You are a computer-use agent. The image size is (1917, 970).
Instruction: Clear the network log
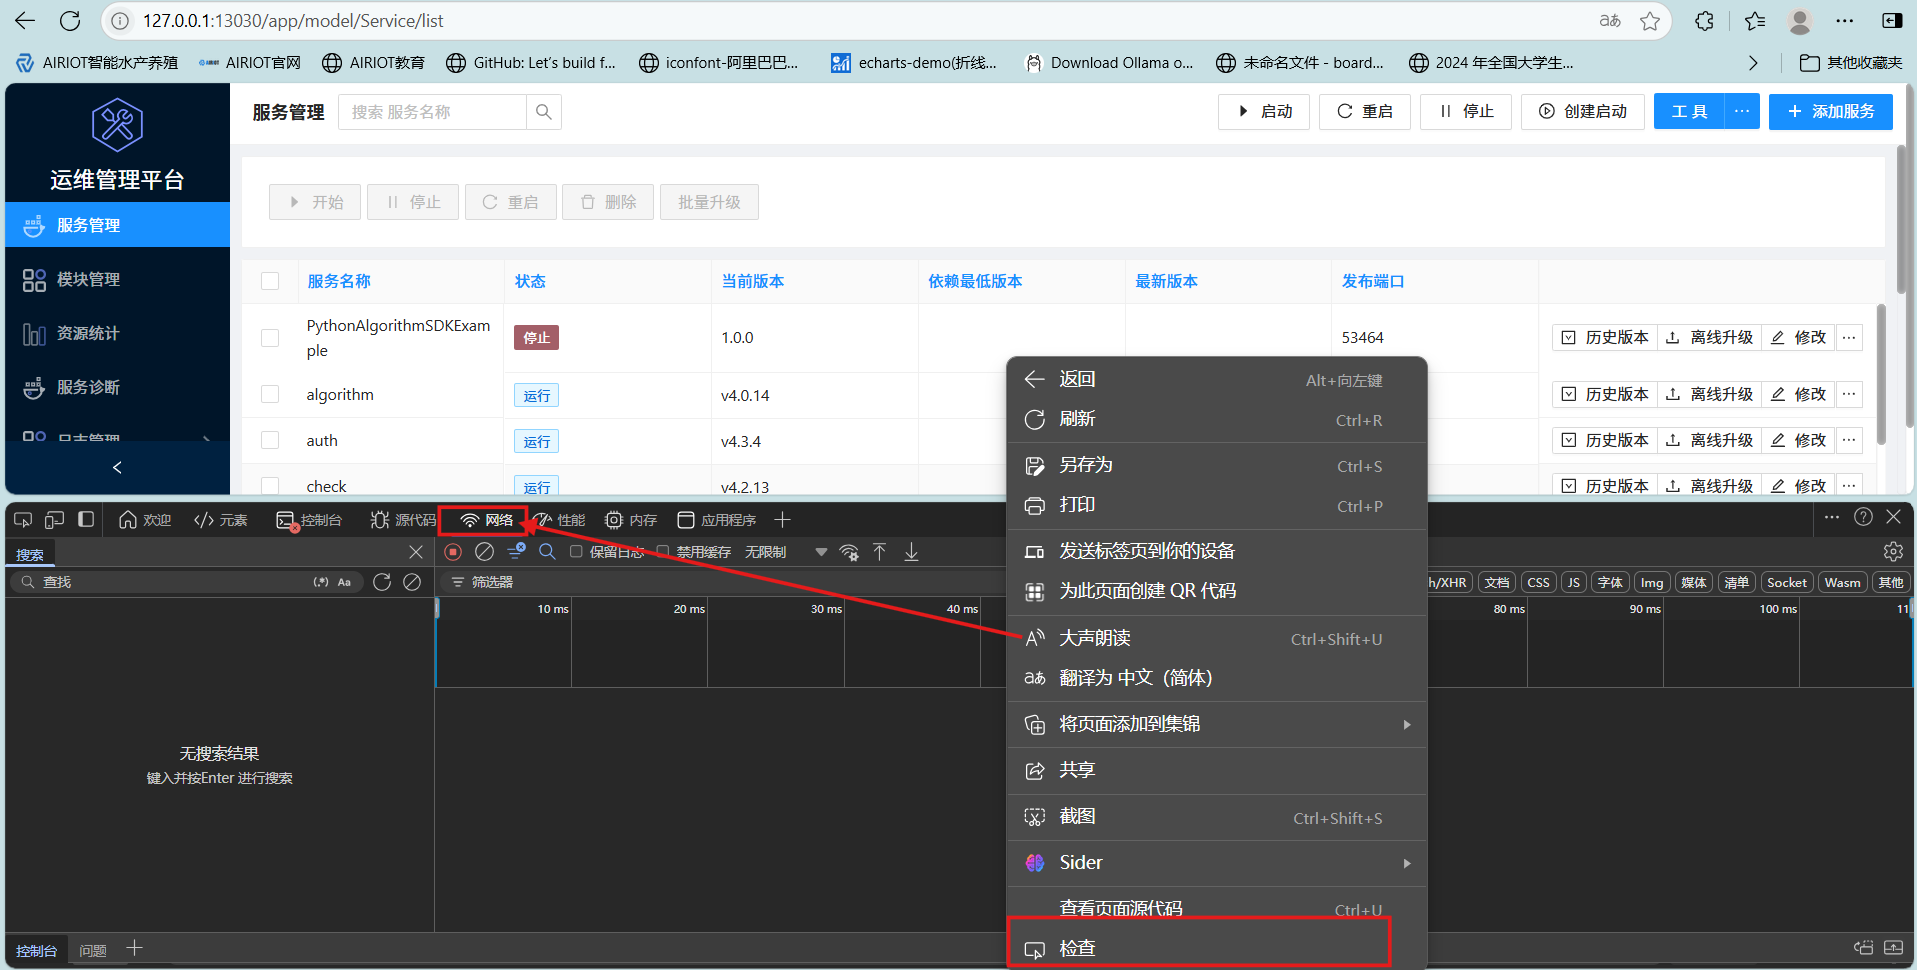point(484,552)
